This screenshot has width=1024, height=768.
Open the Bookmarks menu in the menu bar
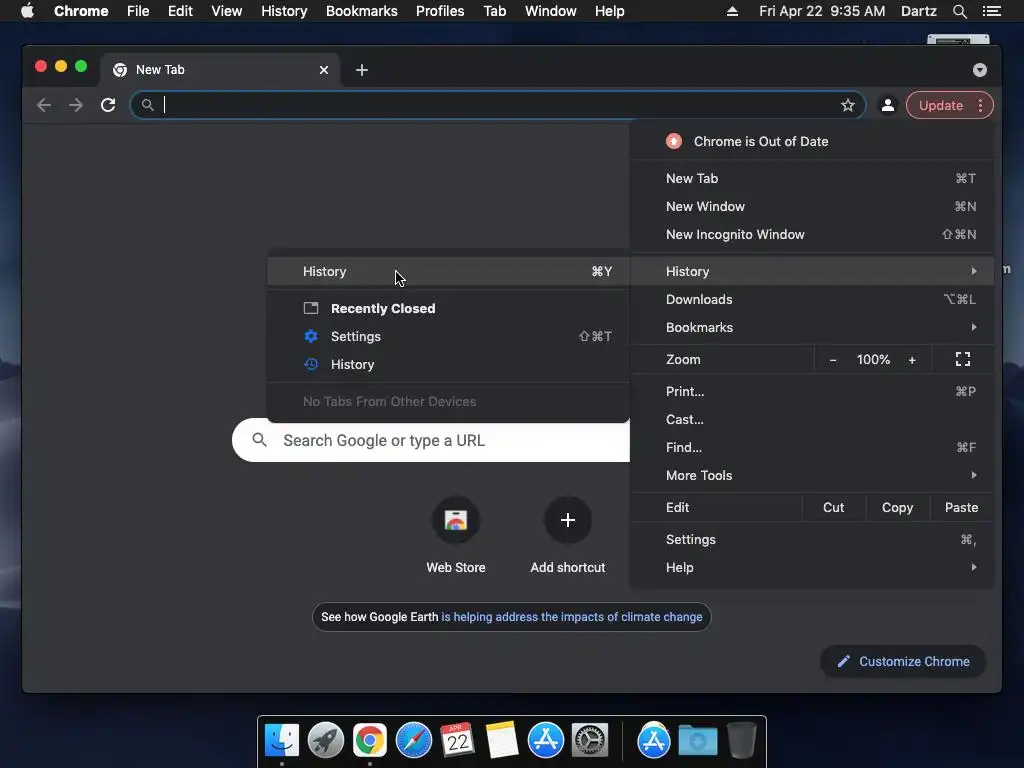(362, 11)
